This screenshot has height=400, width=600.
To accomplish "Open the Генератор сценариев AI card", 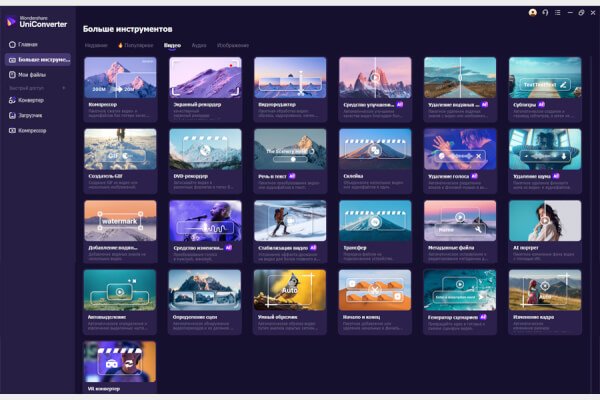I will click(x=460, y=302).
